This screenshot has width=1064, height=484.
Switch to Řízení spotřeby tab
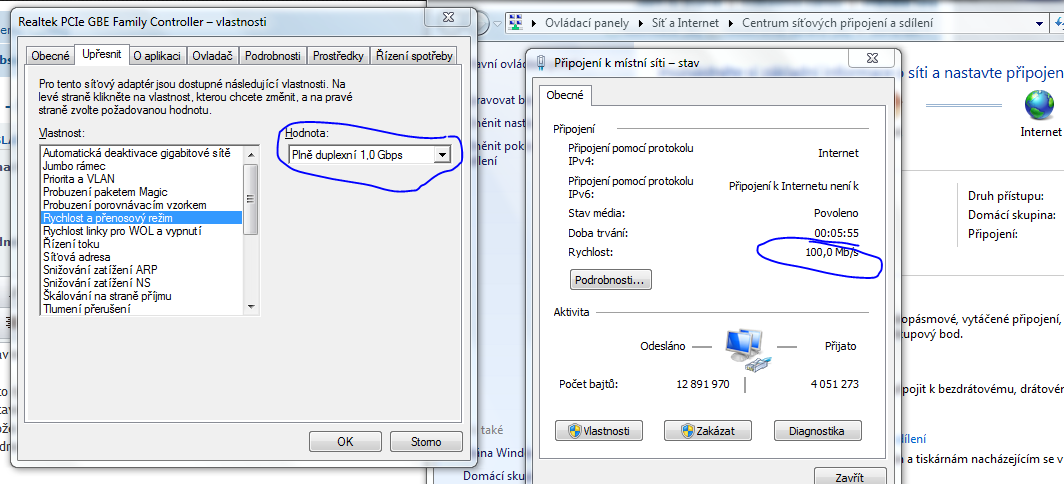coord(414,56)
